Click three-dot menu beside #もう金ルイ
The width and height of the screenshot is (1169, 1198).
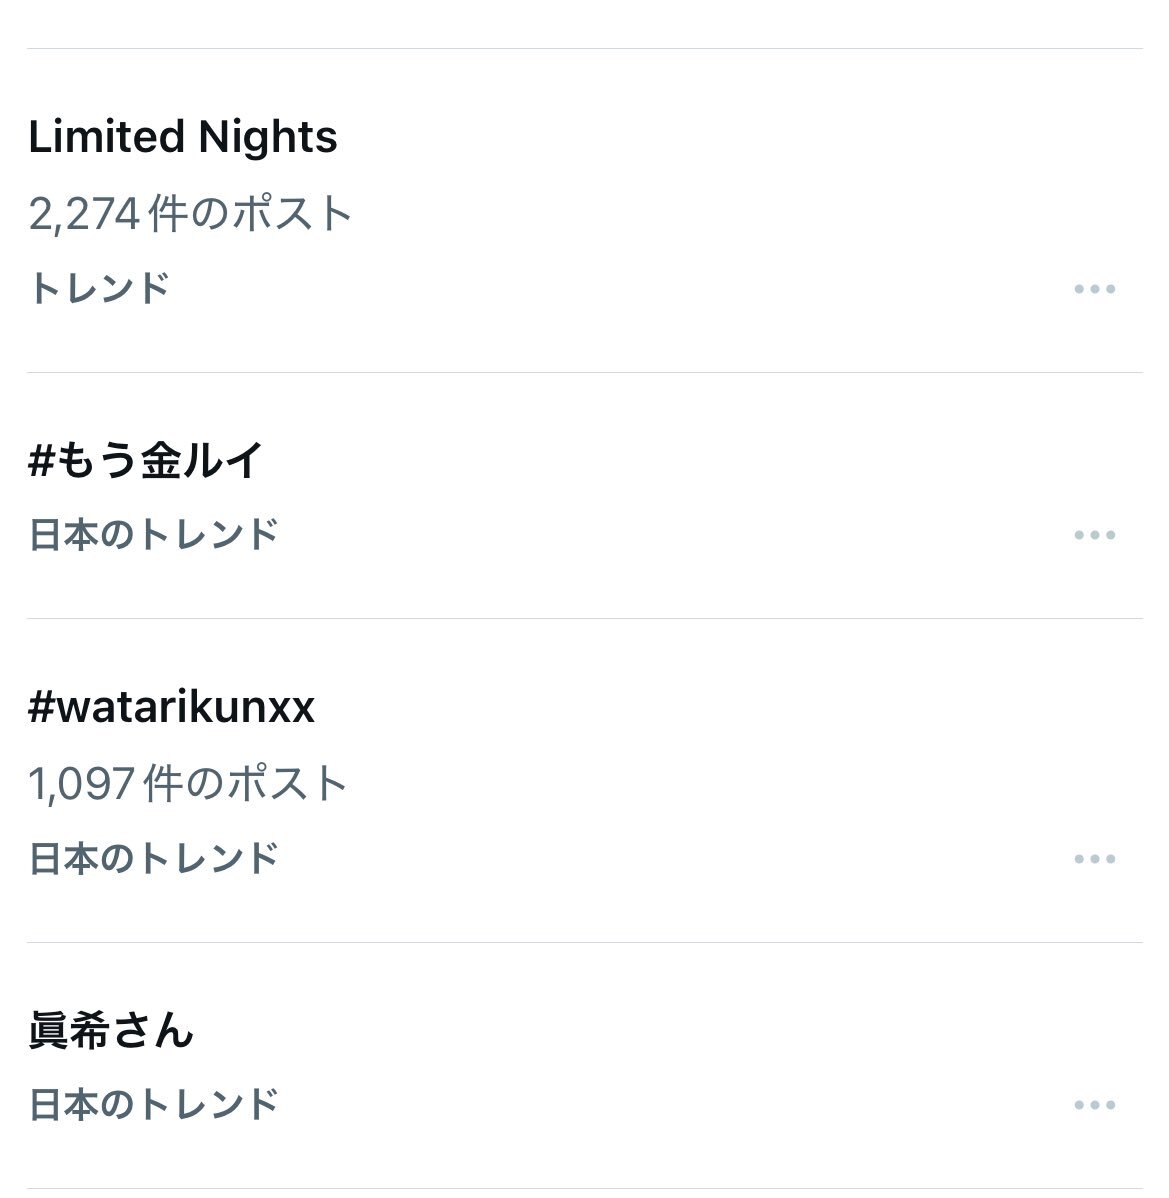tap(1094, 535)
